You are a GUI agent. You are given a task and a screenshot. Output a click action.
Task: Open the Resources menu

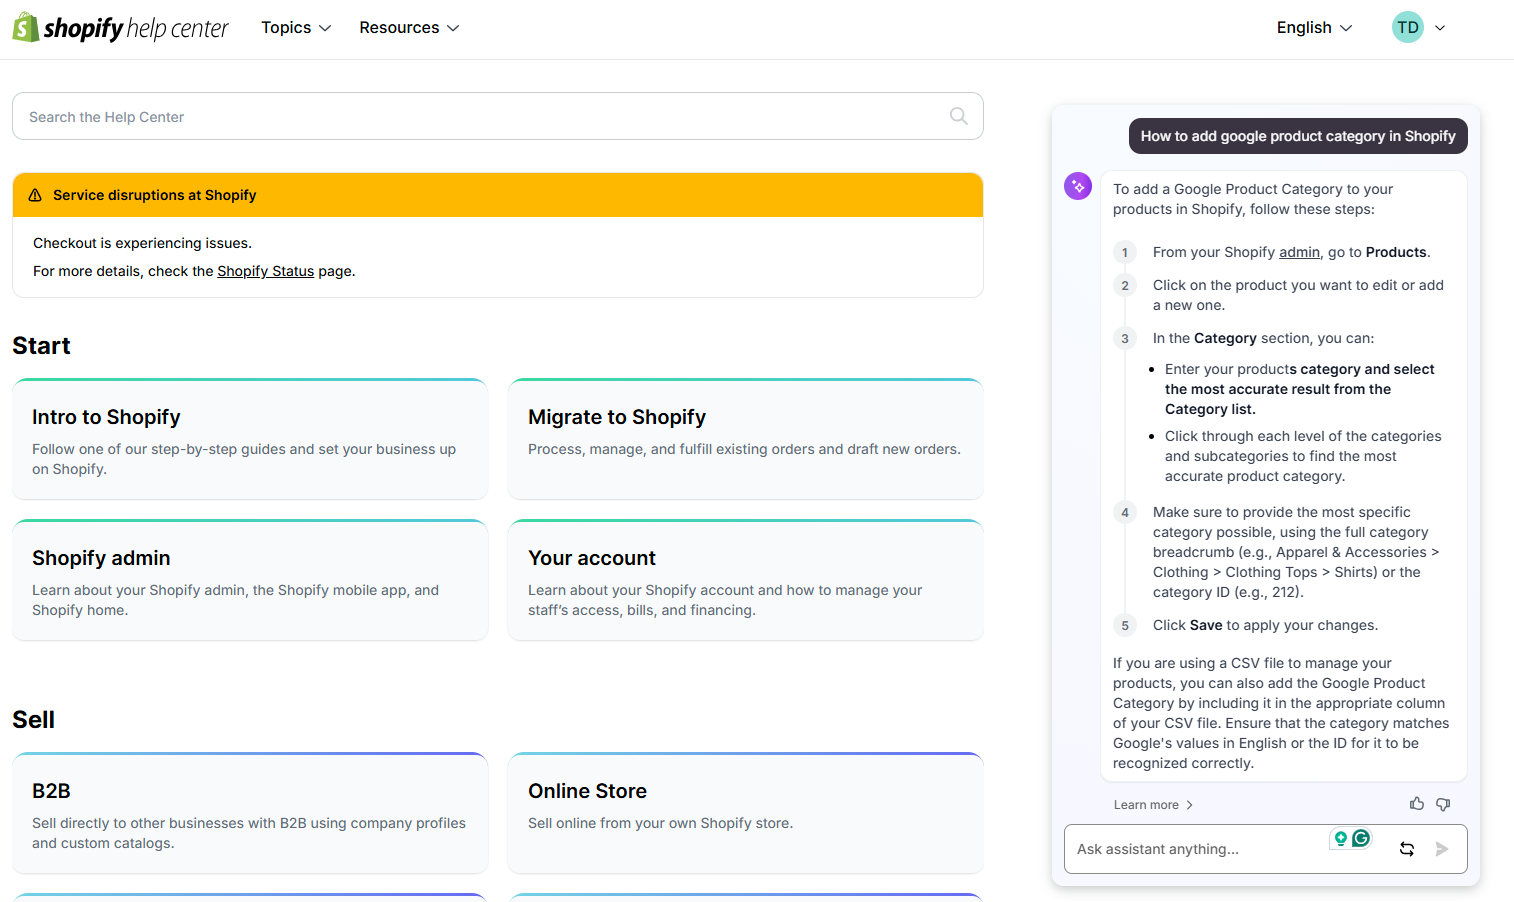tap(409, 28)
